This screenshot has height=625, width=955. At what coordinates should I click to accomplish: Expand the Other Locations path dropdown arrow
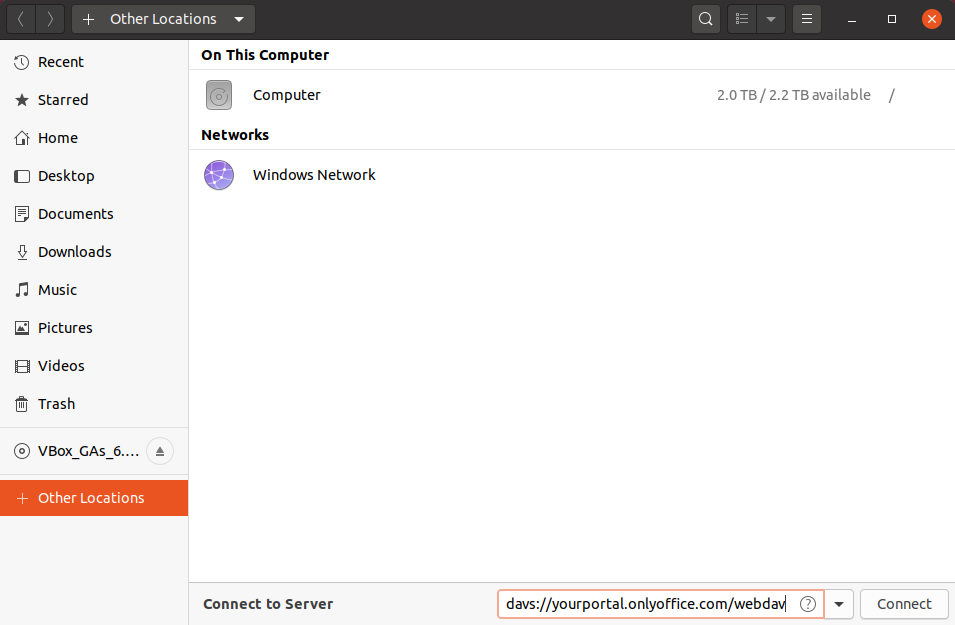point(239,19)
